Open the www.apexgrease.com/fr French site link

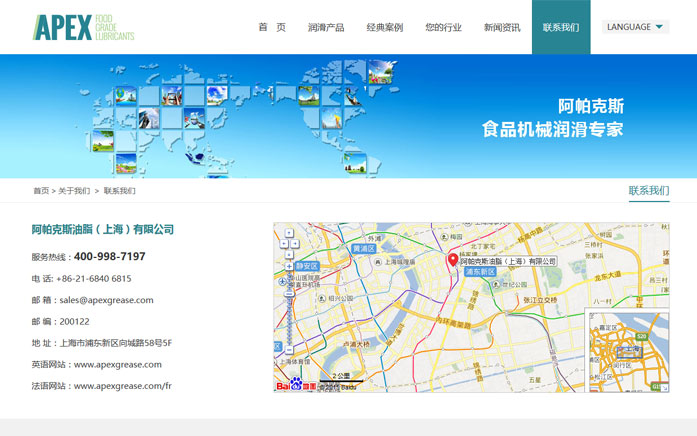[x=123, y=386]
